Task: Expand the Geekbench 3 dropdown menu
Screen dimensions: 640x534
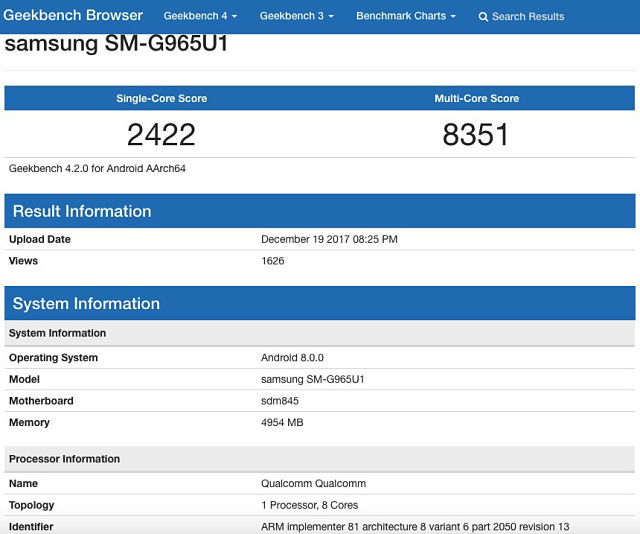Action: pyautogui.click(x=297, y=16)
